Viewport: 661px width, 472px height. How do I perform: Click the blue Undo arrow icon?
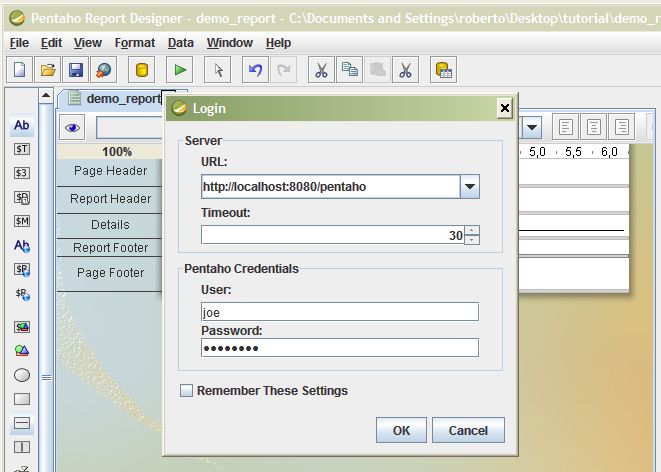(x=255, y=70)
